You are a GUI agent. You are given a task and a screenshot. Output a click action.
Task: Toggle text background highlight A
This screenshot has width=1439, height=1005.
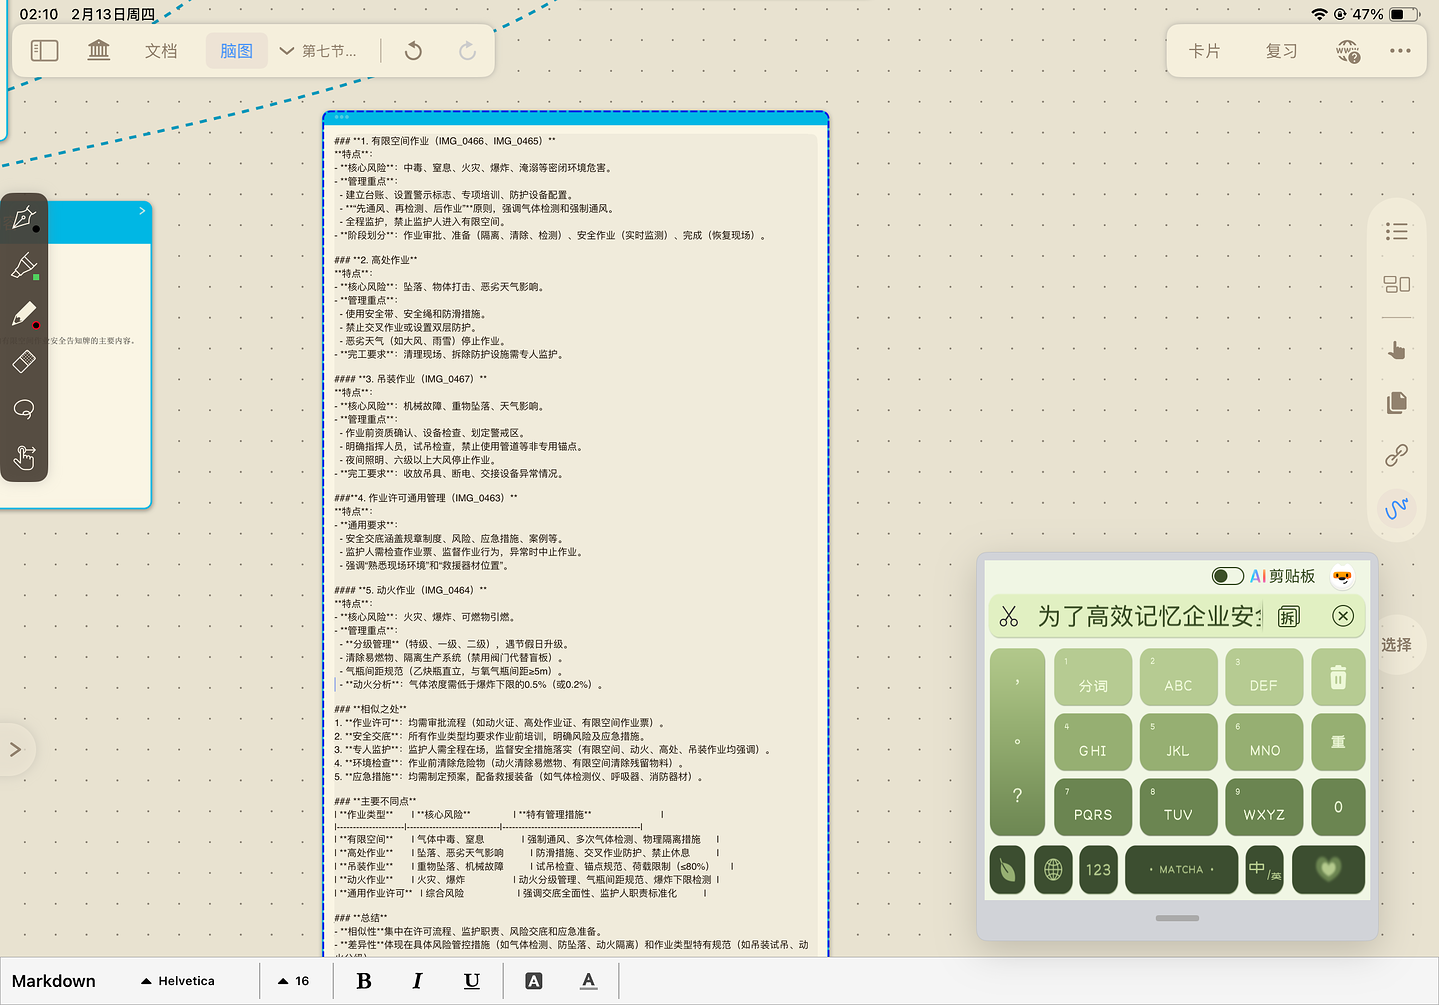coord(534,981)
